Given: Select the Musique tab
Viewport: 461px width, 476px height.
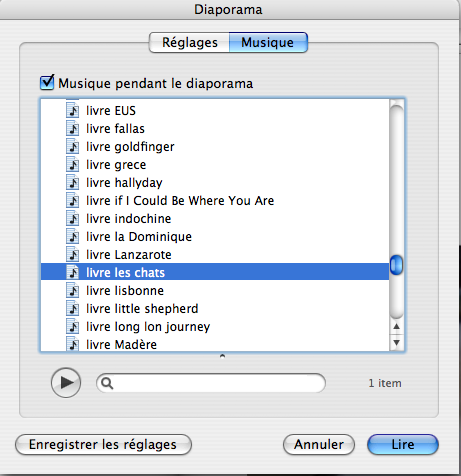Looking at the screenshot, I should tap(268, 42).
